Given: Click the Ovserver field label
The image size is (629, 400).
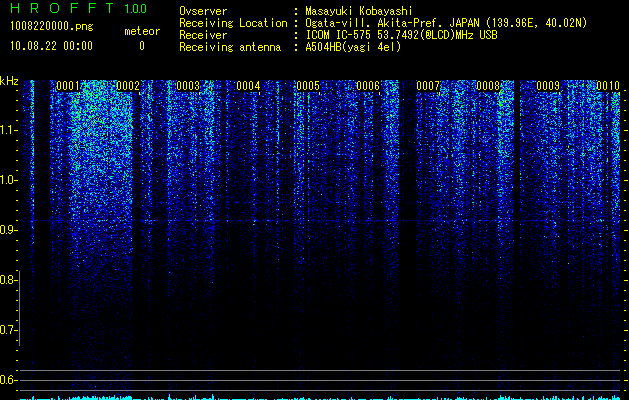Looking at the screenshot, I should [x=203, y=11].
